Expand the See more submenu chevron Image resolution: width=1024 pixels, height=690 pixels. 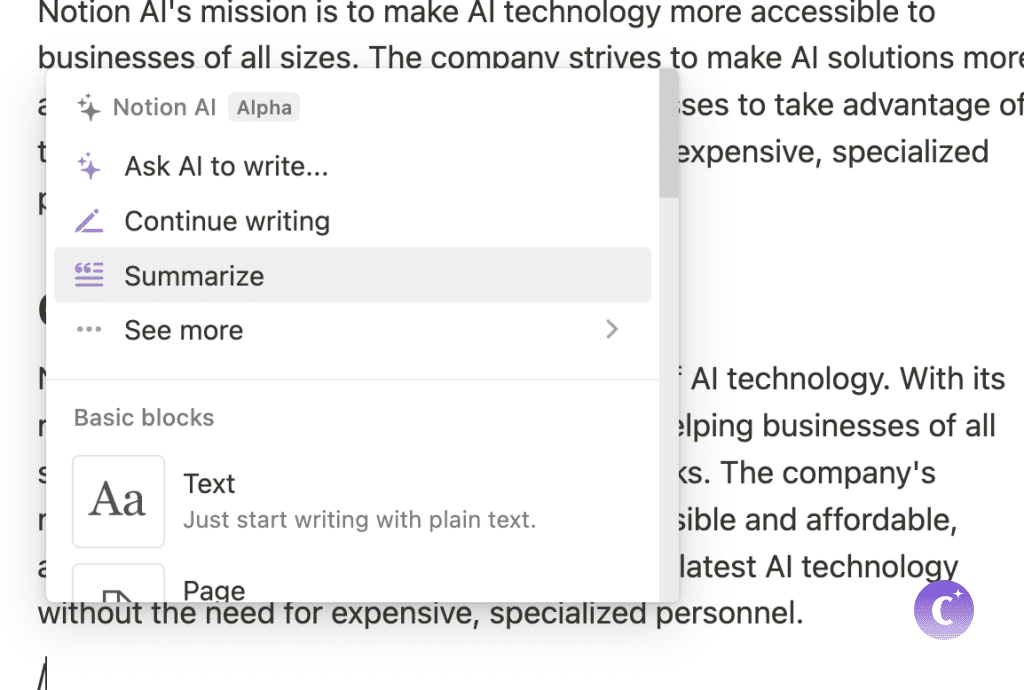coord(612,330)
